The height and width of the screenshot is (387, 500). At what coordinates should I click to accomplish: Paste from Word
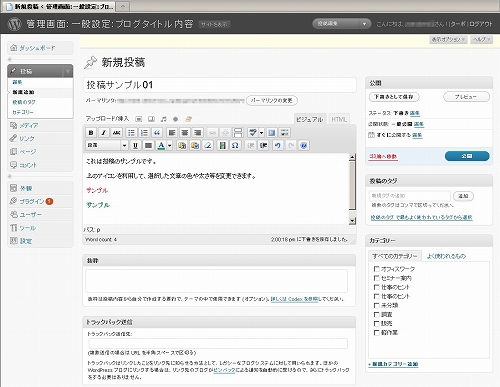[195, 145]
